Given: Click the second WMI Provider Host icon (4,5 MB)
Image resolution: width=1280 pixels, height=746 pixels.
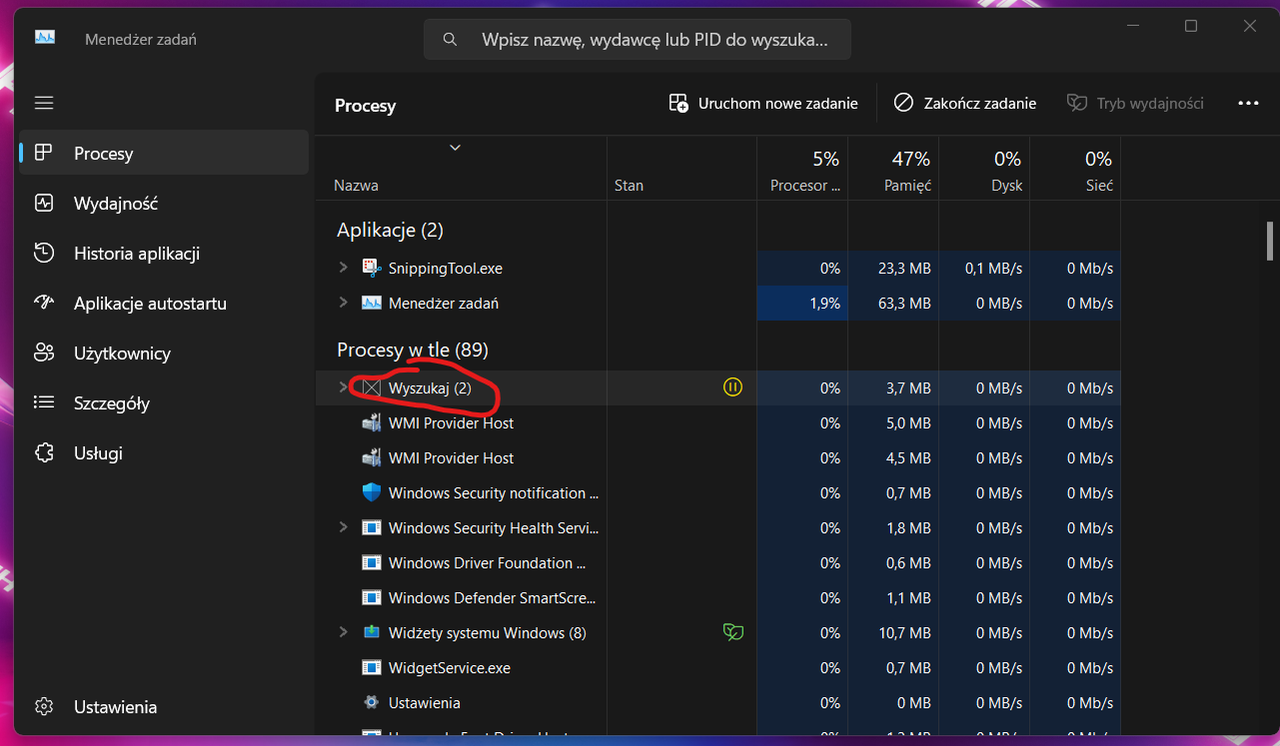Looking at the screenshot, I should [x=372, y=458].
